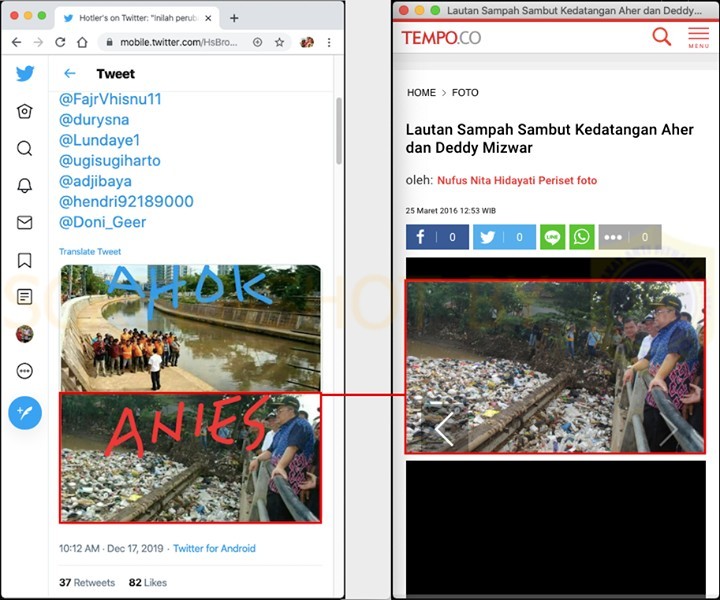Bookmark page with the star icon

[280, 42]
